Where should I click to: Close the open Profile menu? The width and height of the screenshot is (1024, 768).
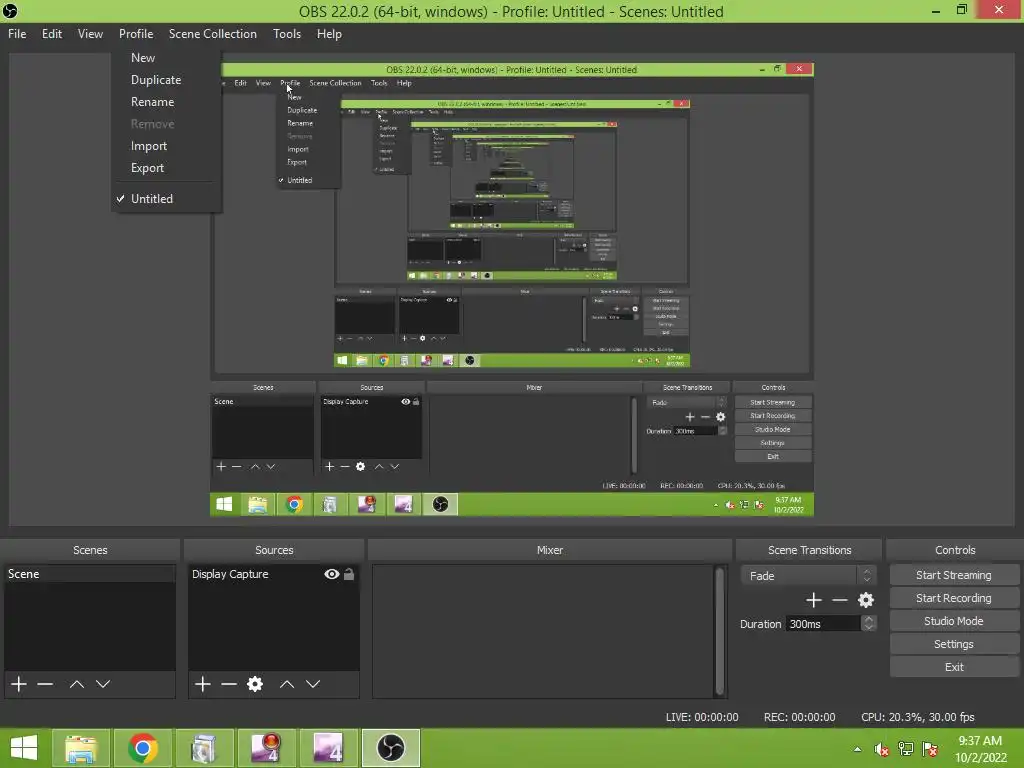click(x=136, y=34)
